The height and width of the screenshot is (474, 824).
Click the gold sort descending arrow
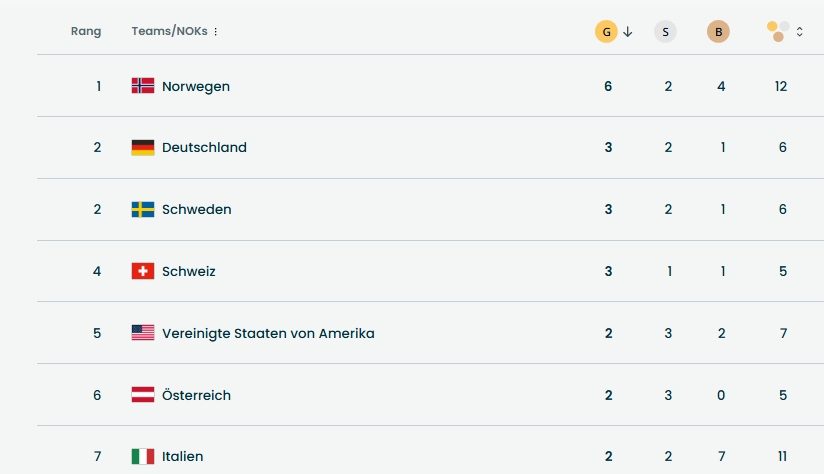(628, 32)
